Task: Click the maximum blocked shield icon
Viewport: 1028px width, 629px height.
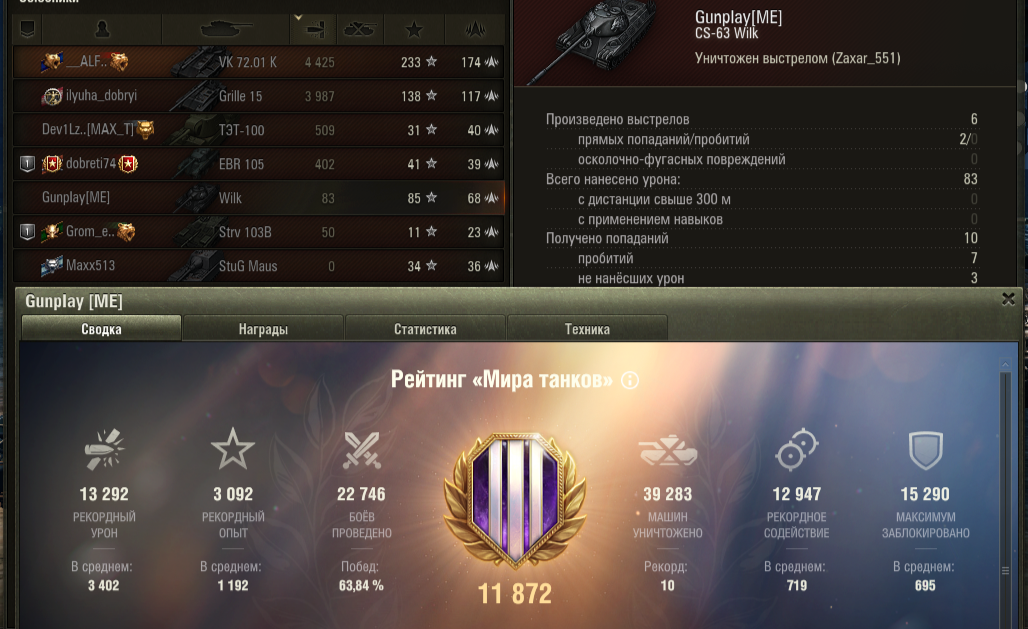Action: pyautogui.click(x=925, y=450)
